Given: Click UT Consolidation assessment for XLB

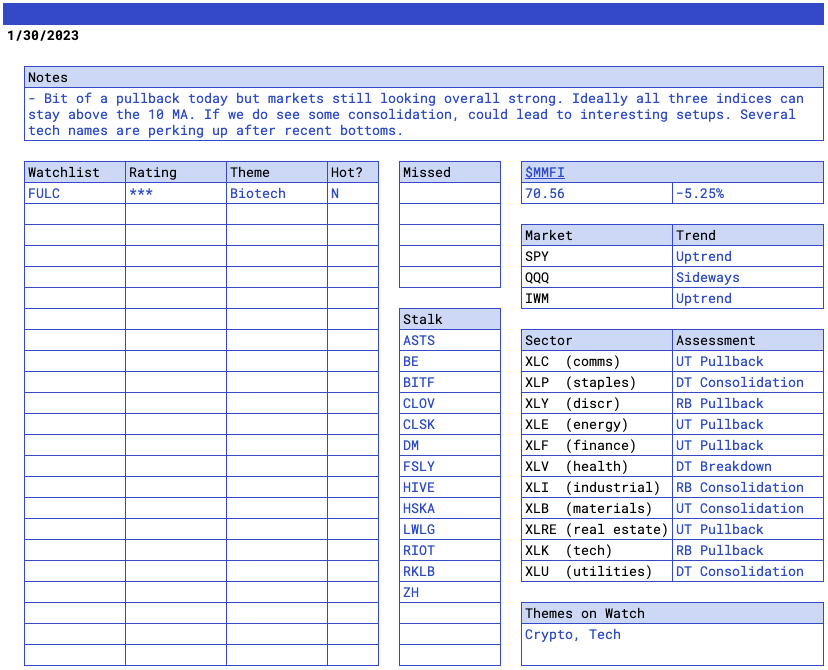Looking at the screenshot, I should pos(748,508).
